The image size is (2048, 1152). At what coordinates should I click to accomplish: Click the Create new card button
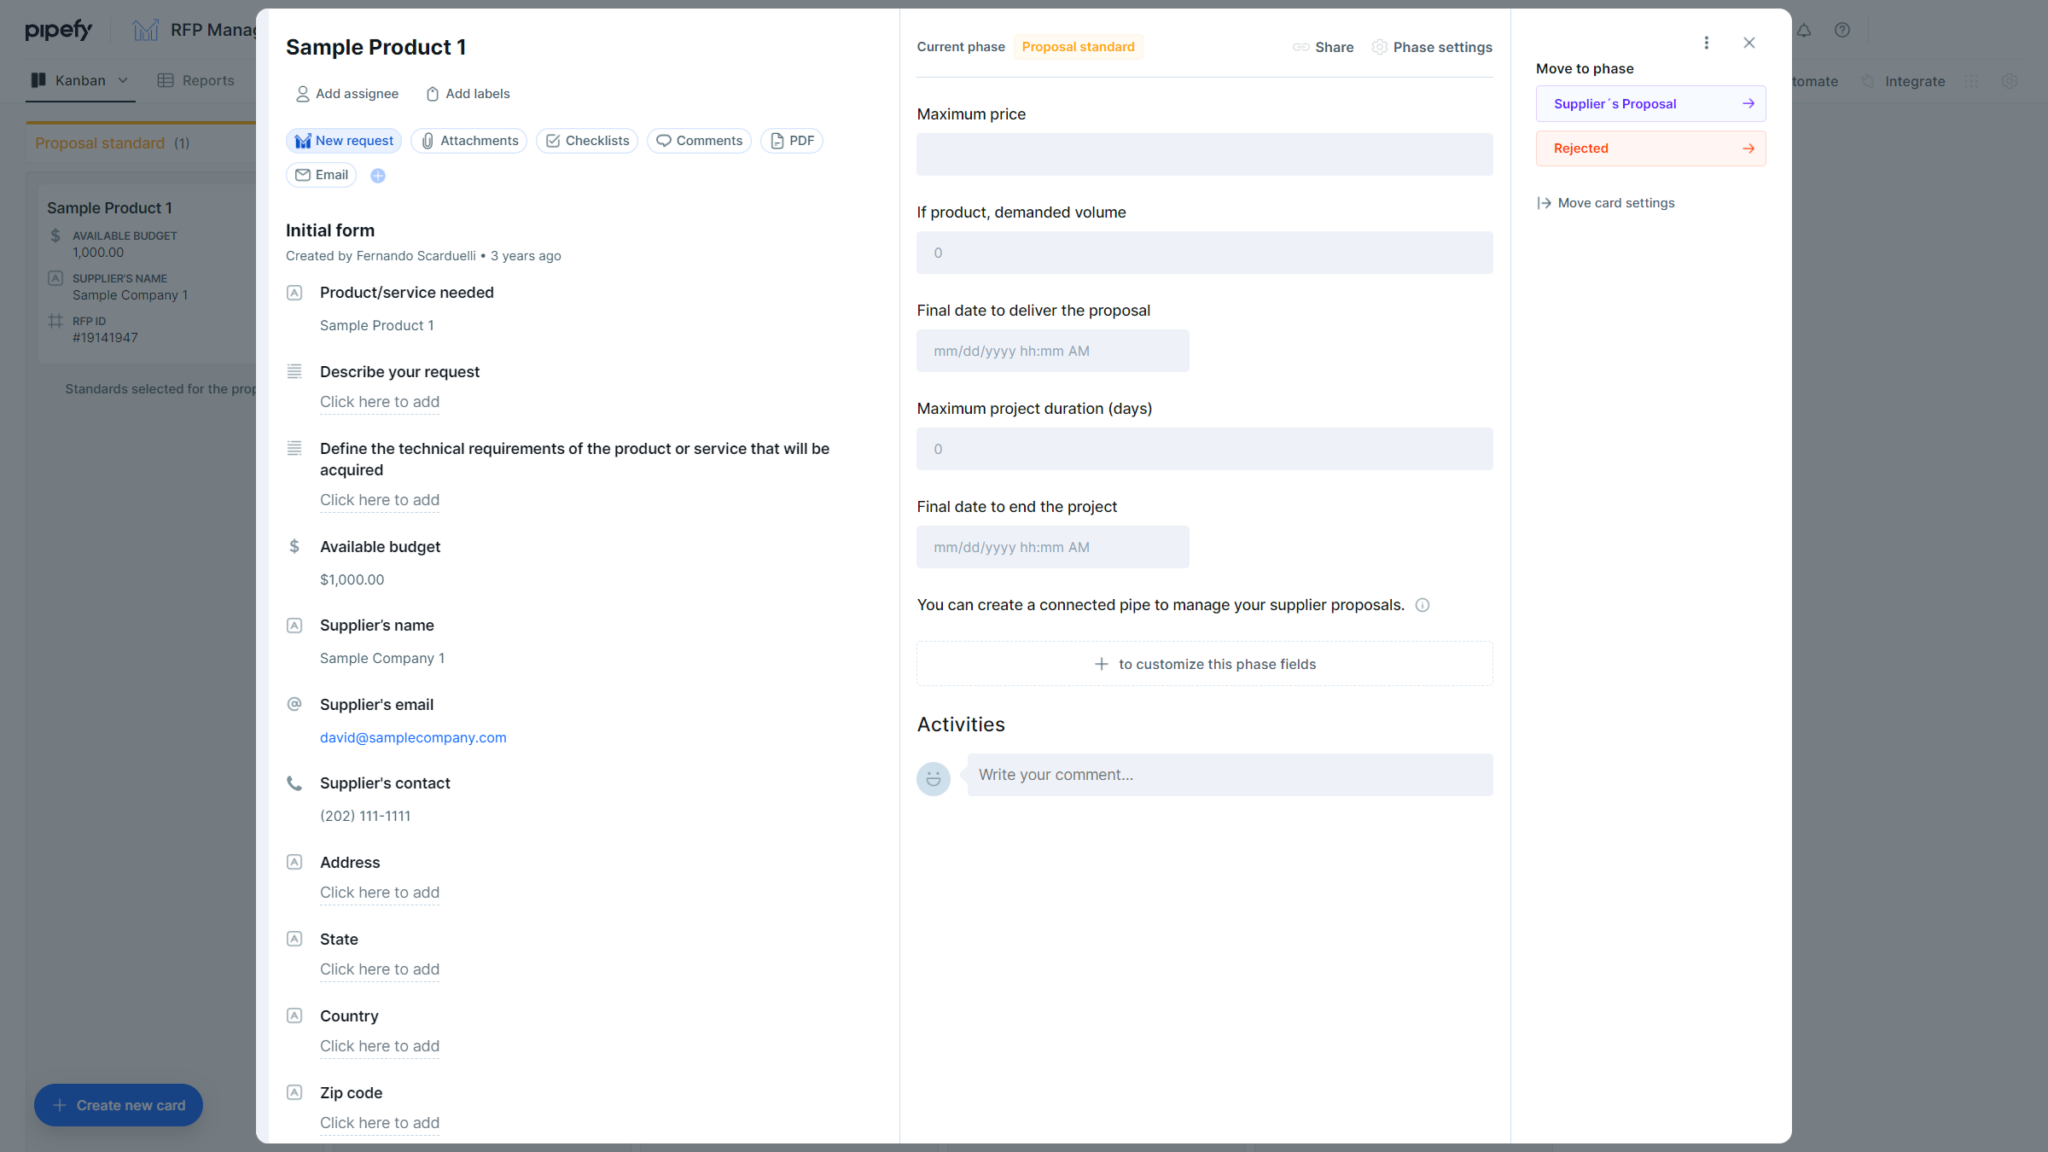tap(118, 1105)
